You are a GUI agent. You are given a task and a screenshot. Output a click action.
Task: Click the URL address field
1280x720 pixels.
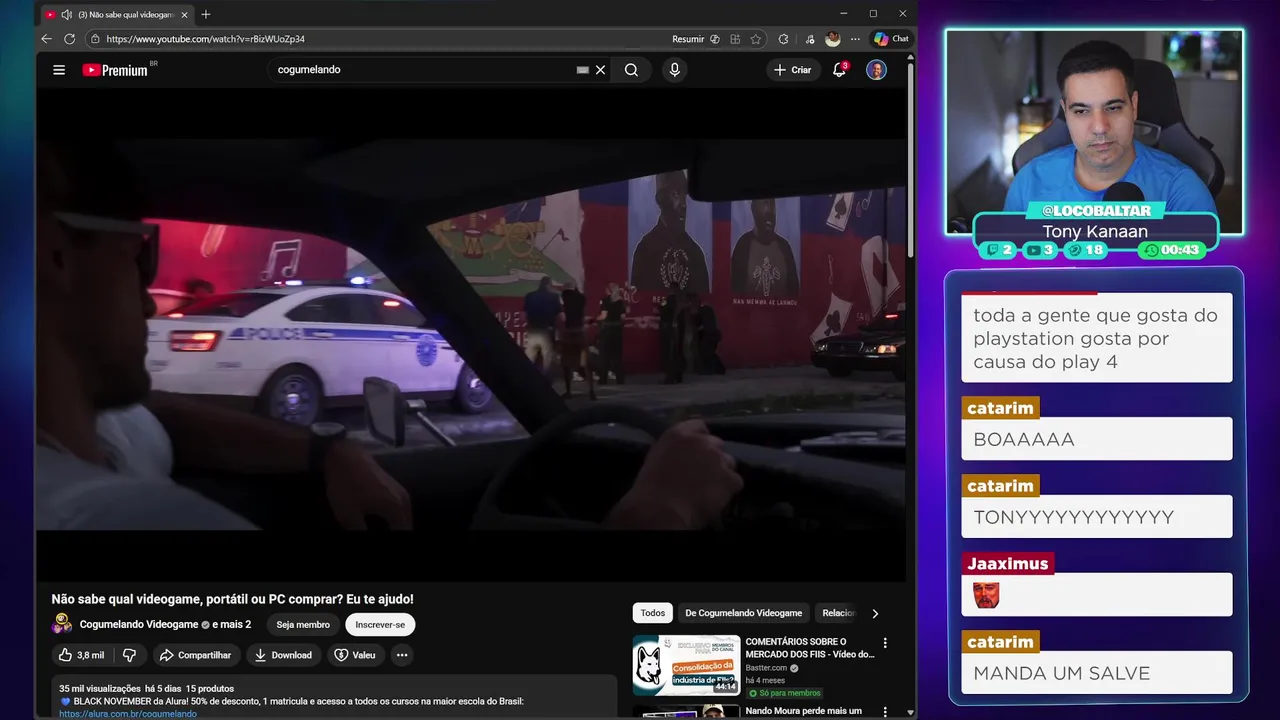click(x=385, y=39)
